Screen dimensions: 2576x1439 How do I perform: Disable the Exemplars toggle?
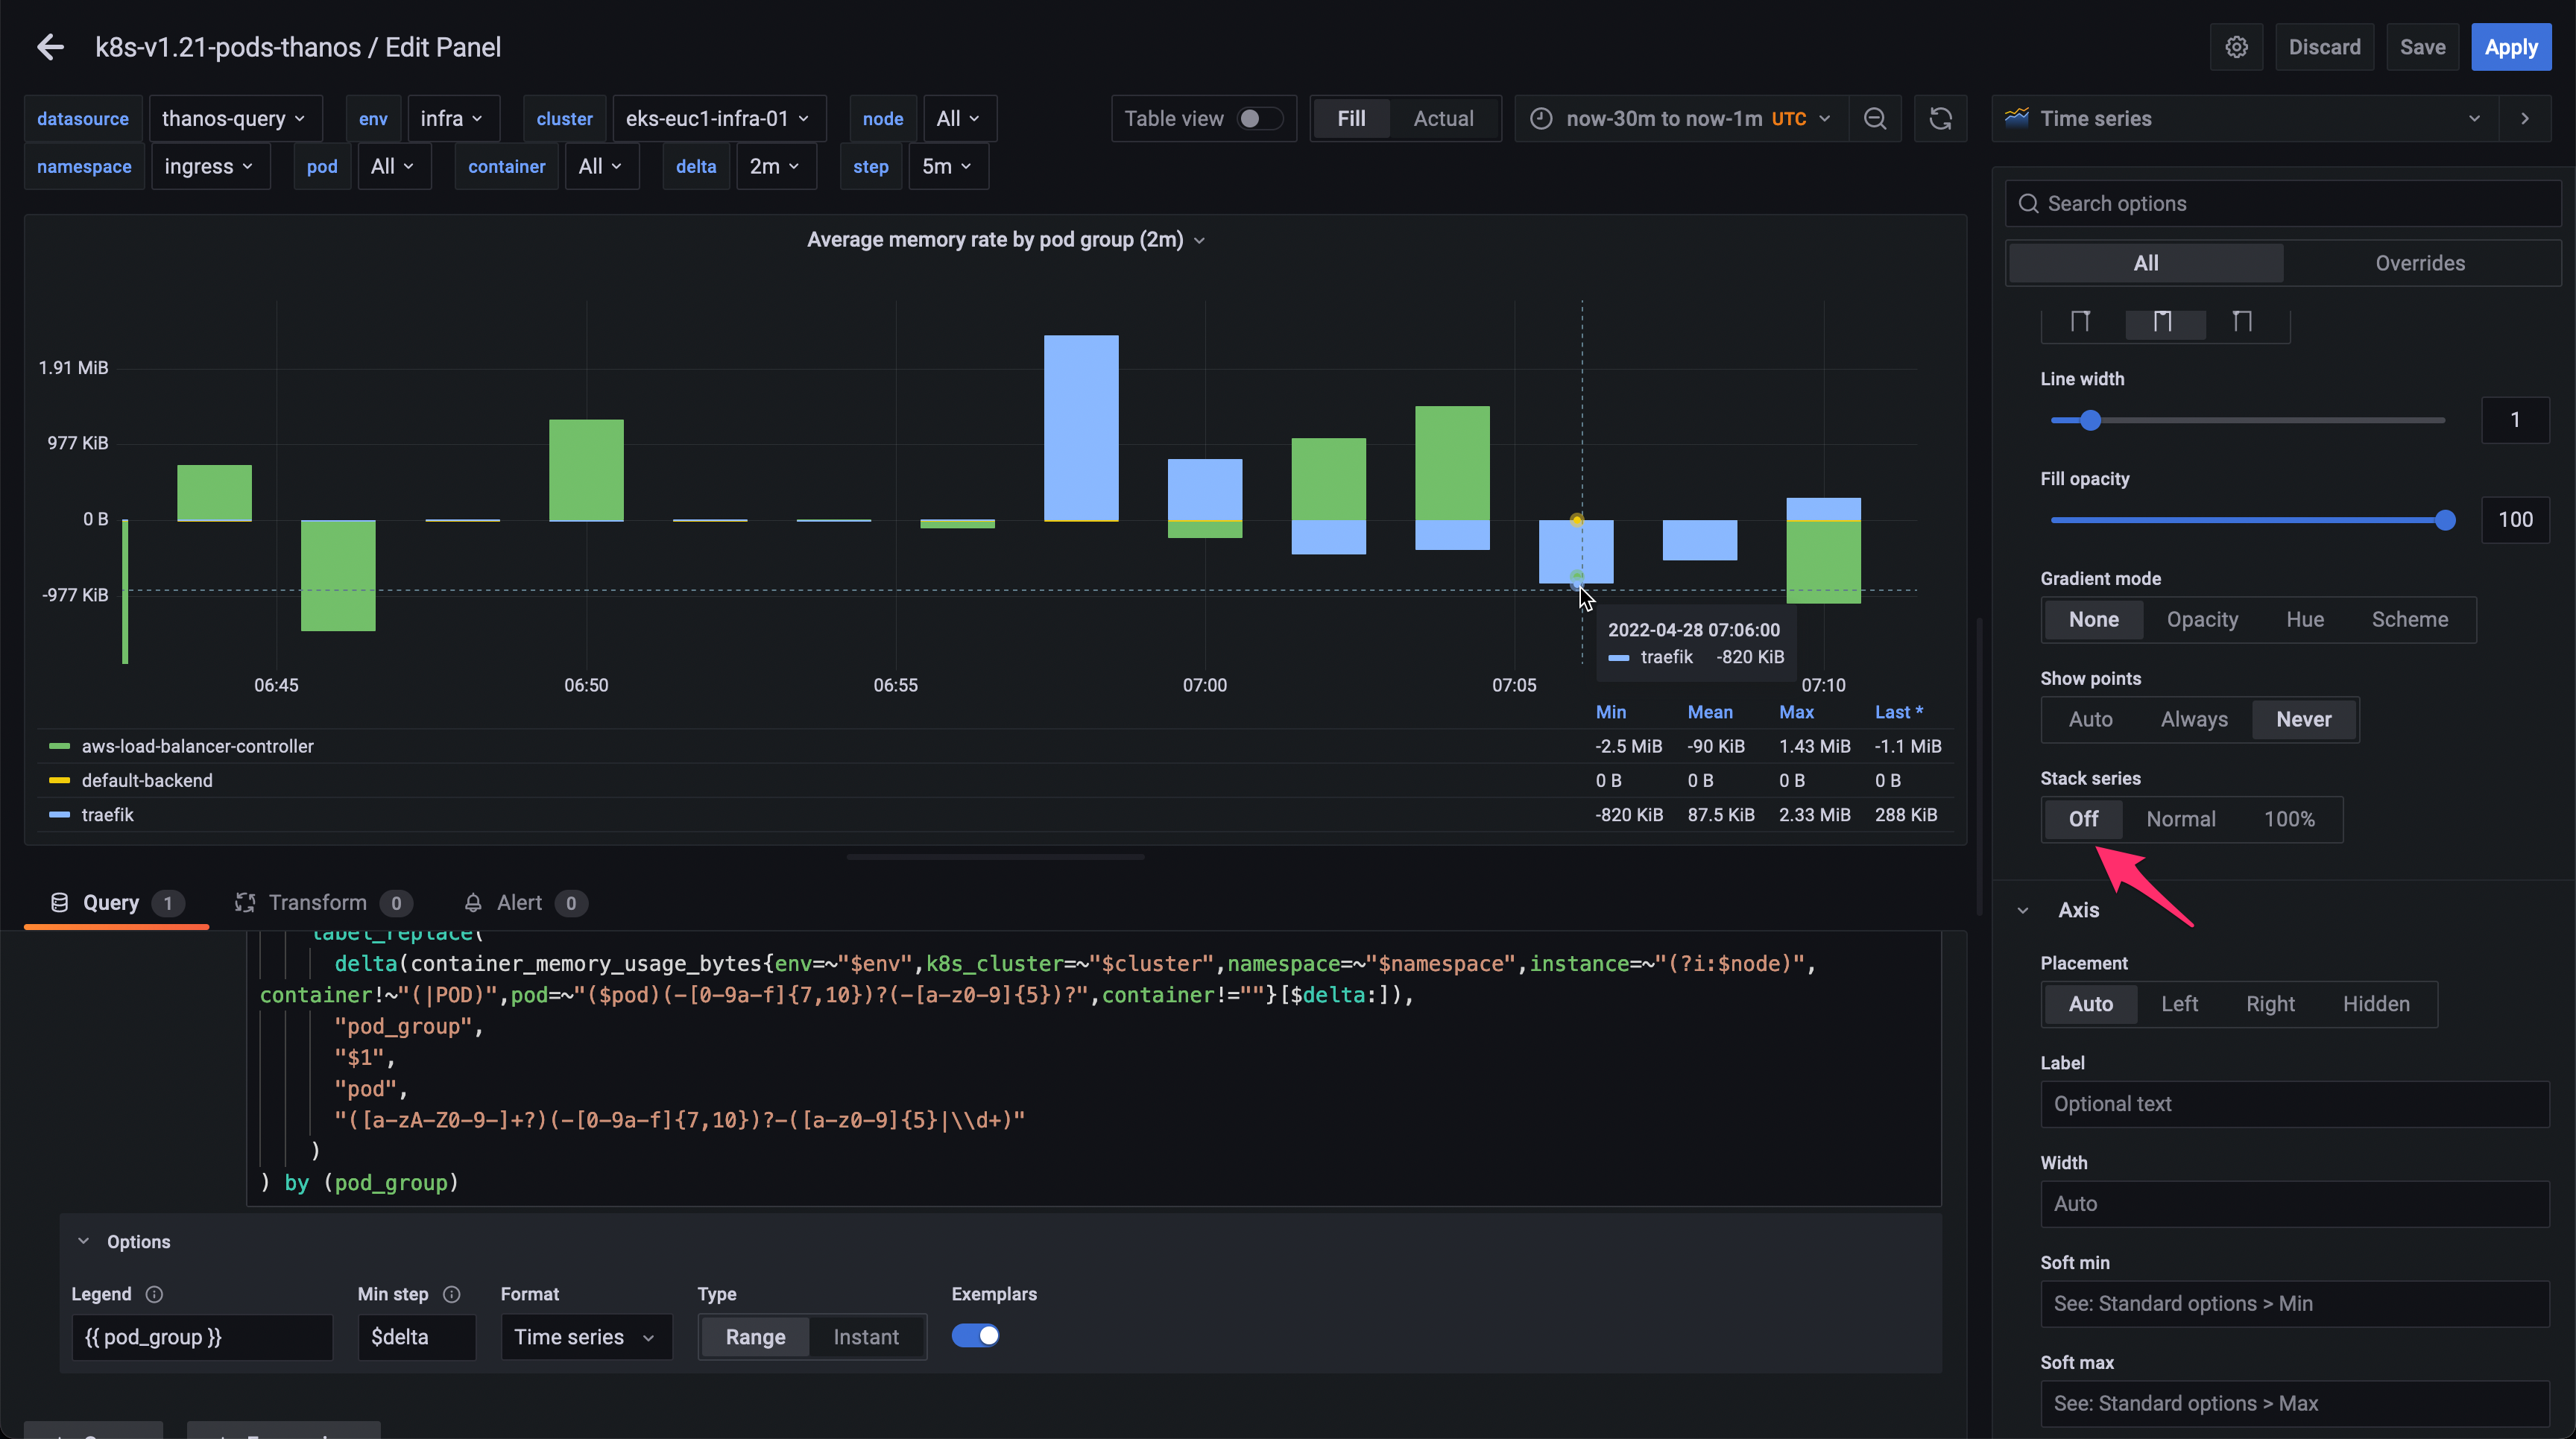click(975, 1336)
